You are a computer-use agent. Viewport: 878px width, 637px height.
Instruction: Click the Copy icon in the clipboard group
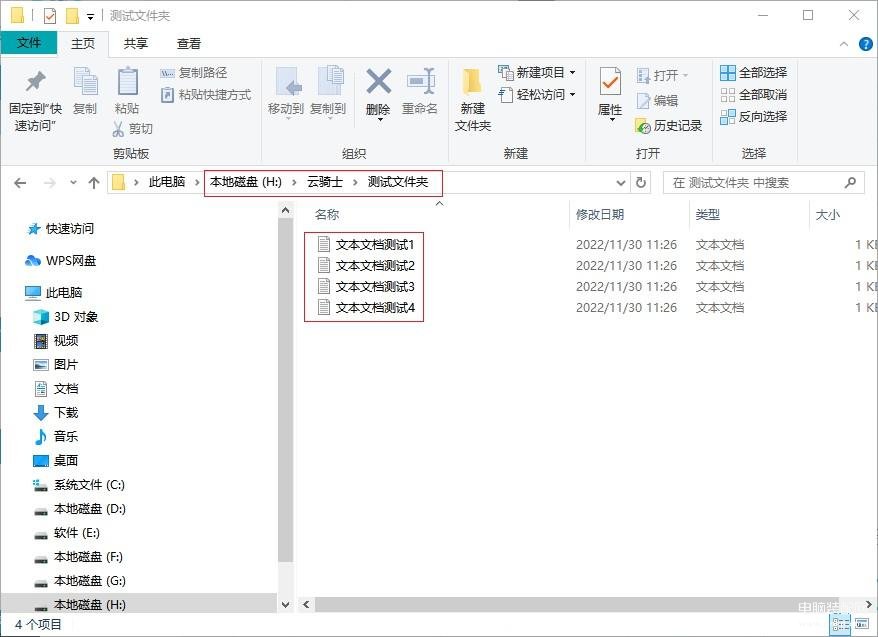(x=86, y=82)
